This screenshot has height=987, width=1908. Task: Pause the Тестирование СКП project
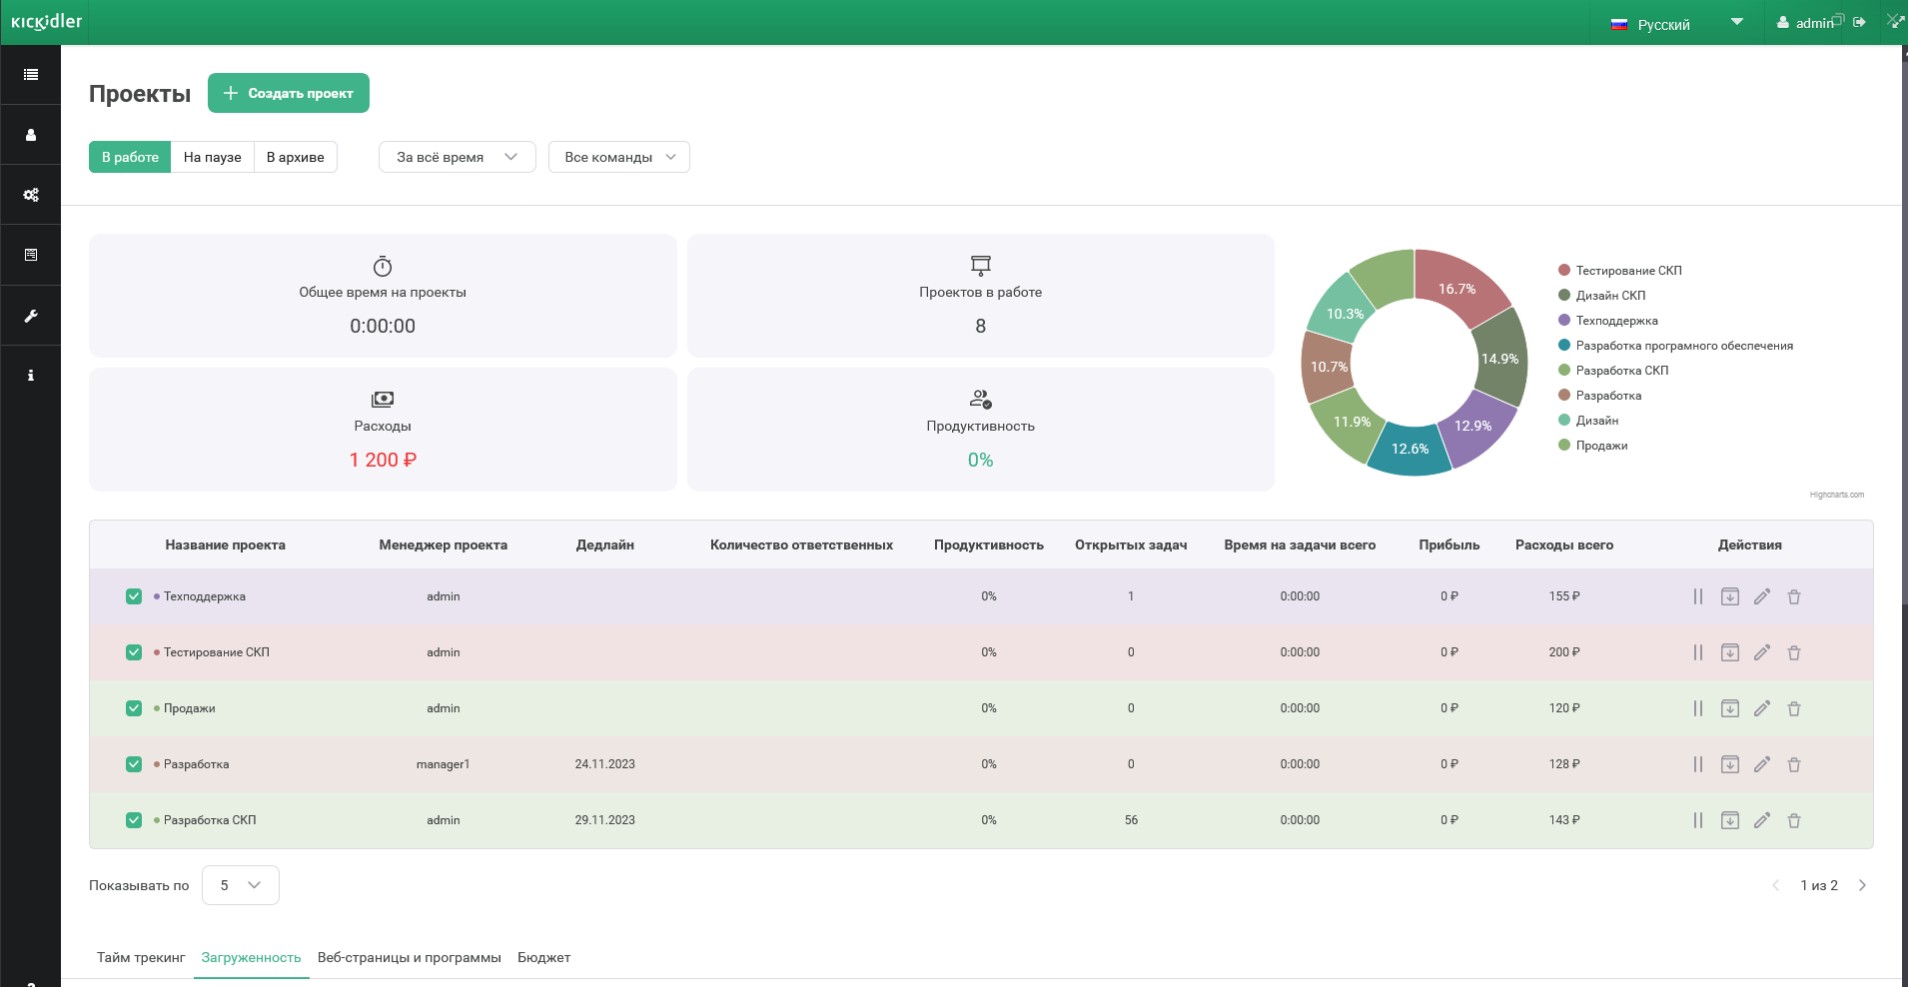[x=1698, y=653]
